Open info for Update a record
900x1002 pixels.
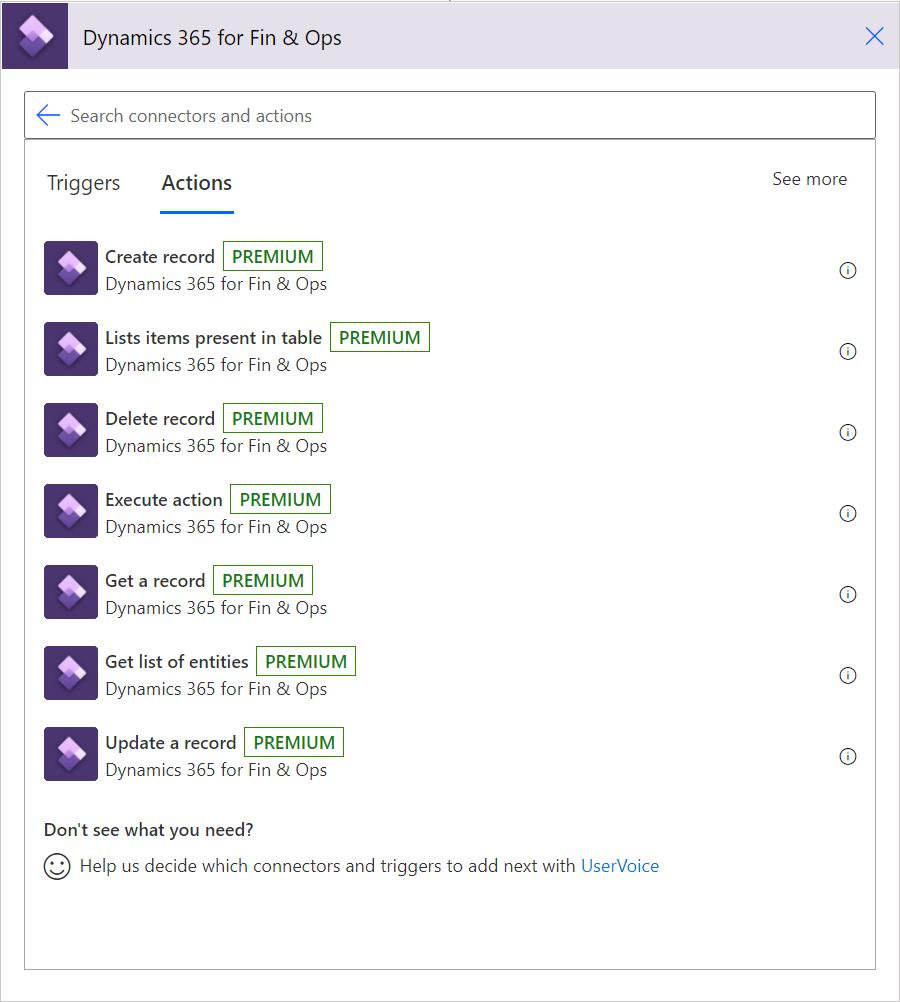848,757
